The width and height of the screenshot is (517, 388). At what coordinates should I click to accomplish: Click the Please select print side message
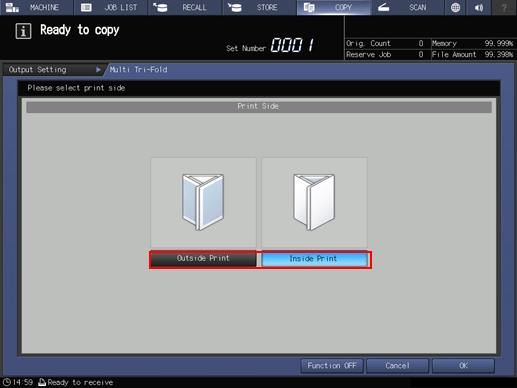pyautogui.click(x=76, y=88)
